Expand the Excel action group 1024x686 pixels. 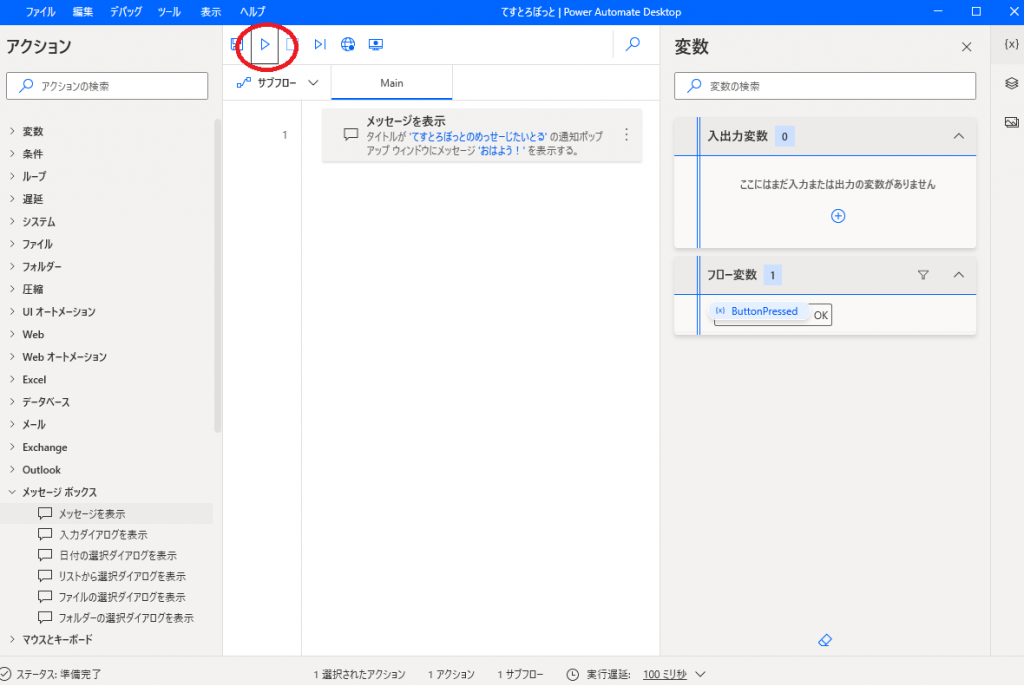coord(34,380)
